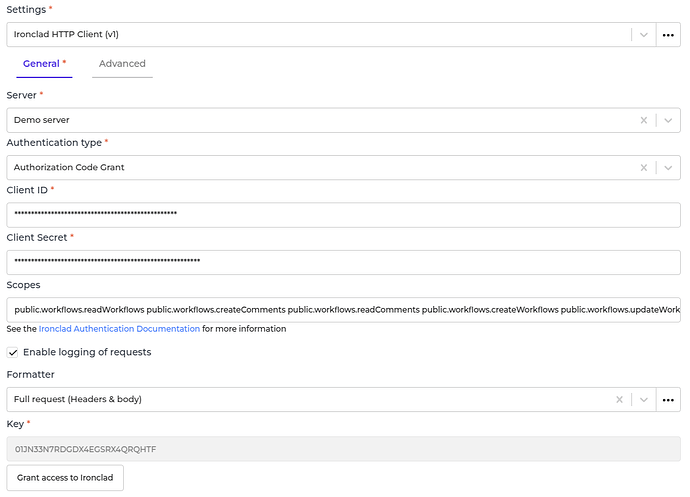690x497 pixels.
Task: Expand the Authentication type dropdown arrow
Action: tap(668, 167)
